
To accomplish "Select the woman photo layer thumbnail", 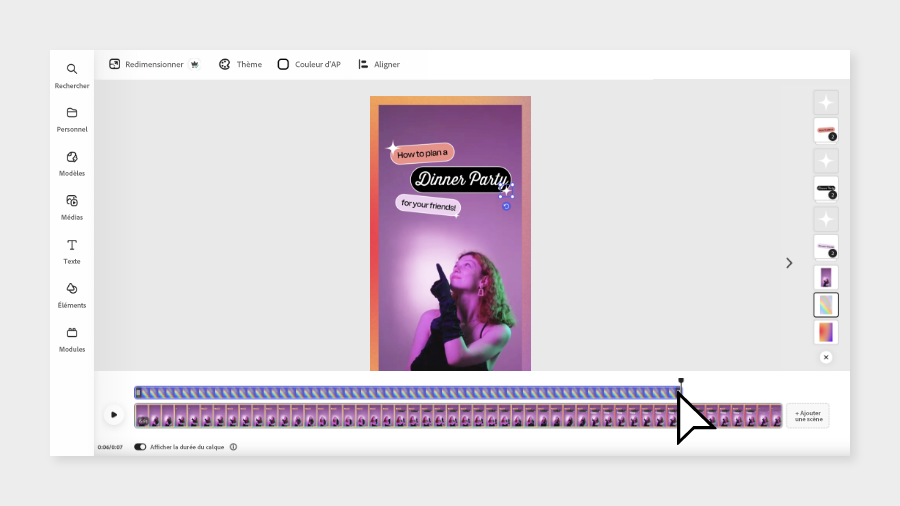I will (826, 277).
